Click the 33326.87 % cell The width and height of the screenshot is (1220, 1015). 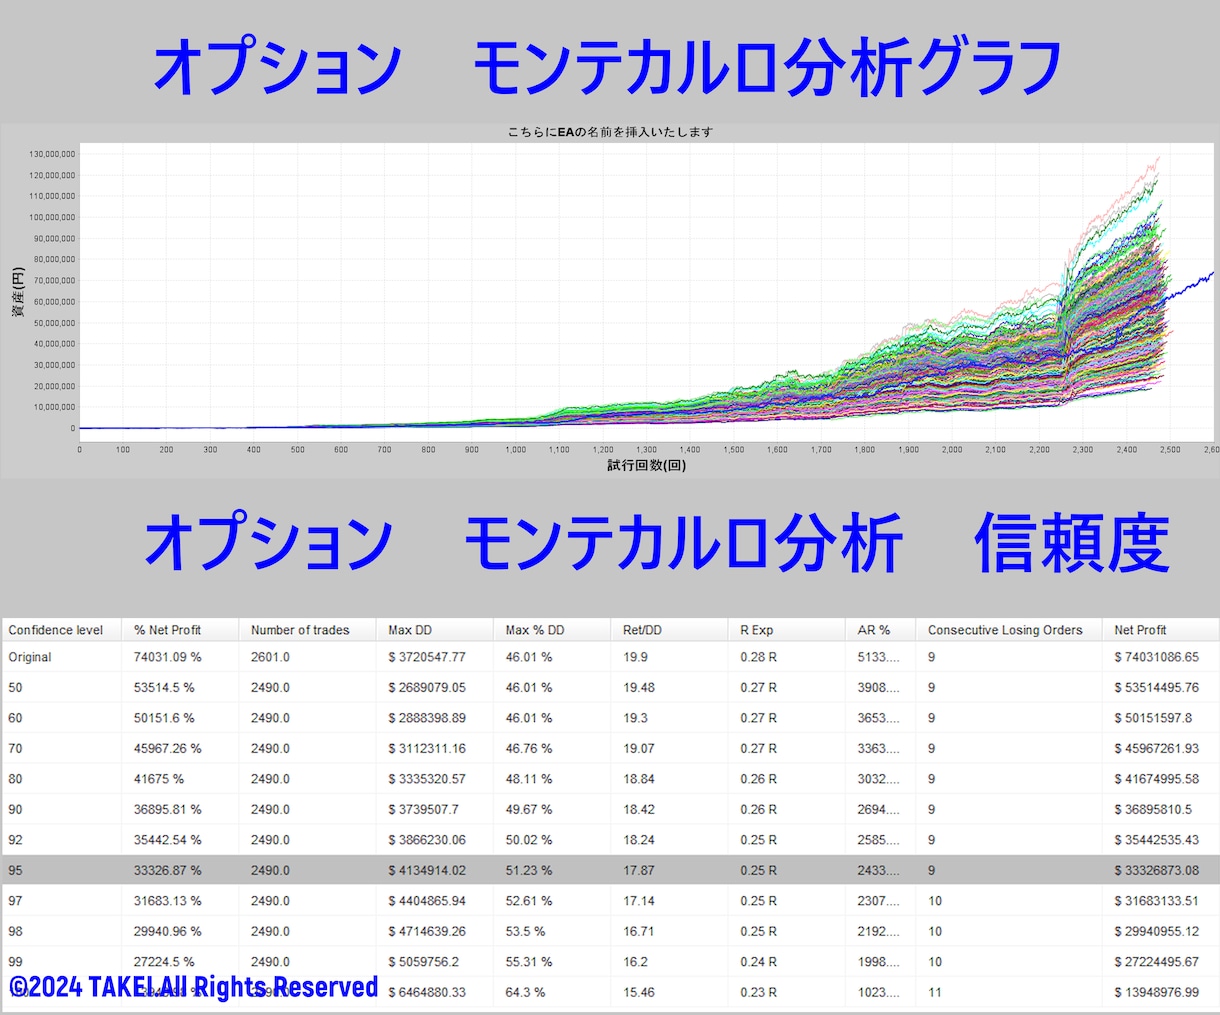[x=167, y=870]
